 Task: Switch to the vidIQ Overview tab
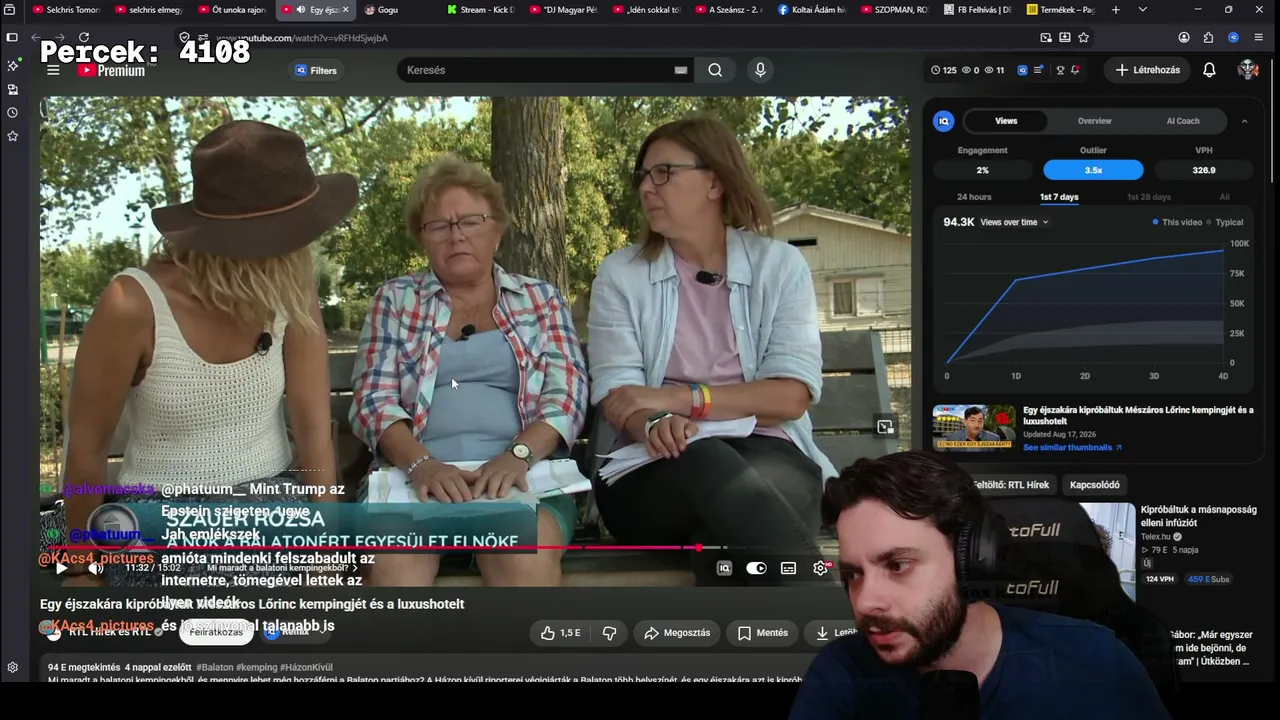(1094, 121)
